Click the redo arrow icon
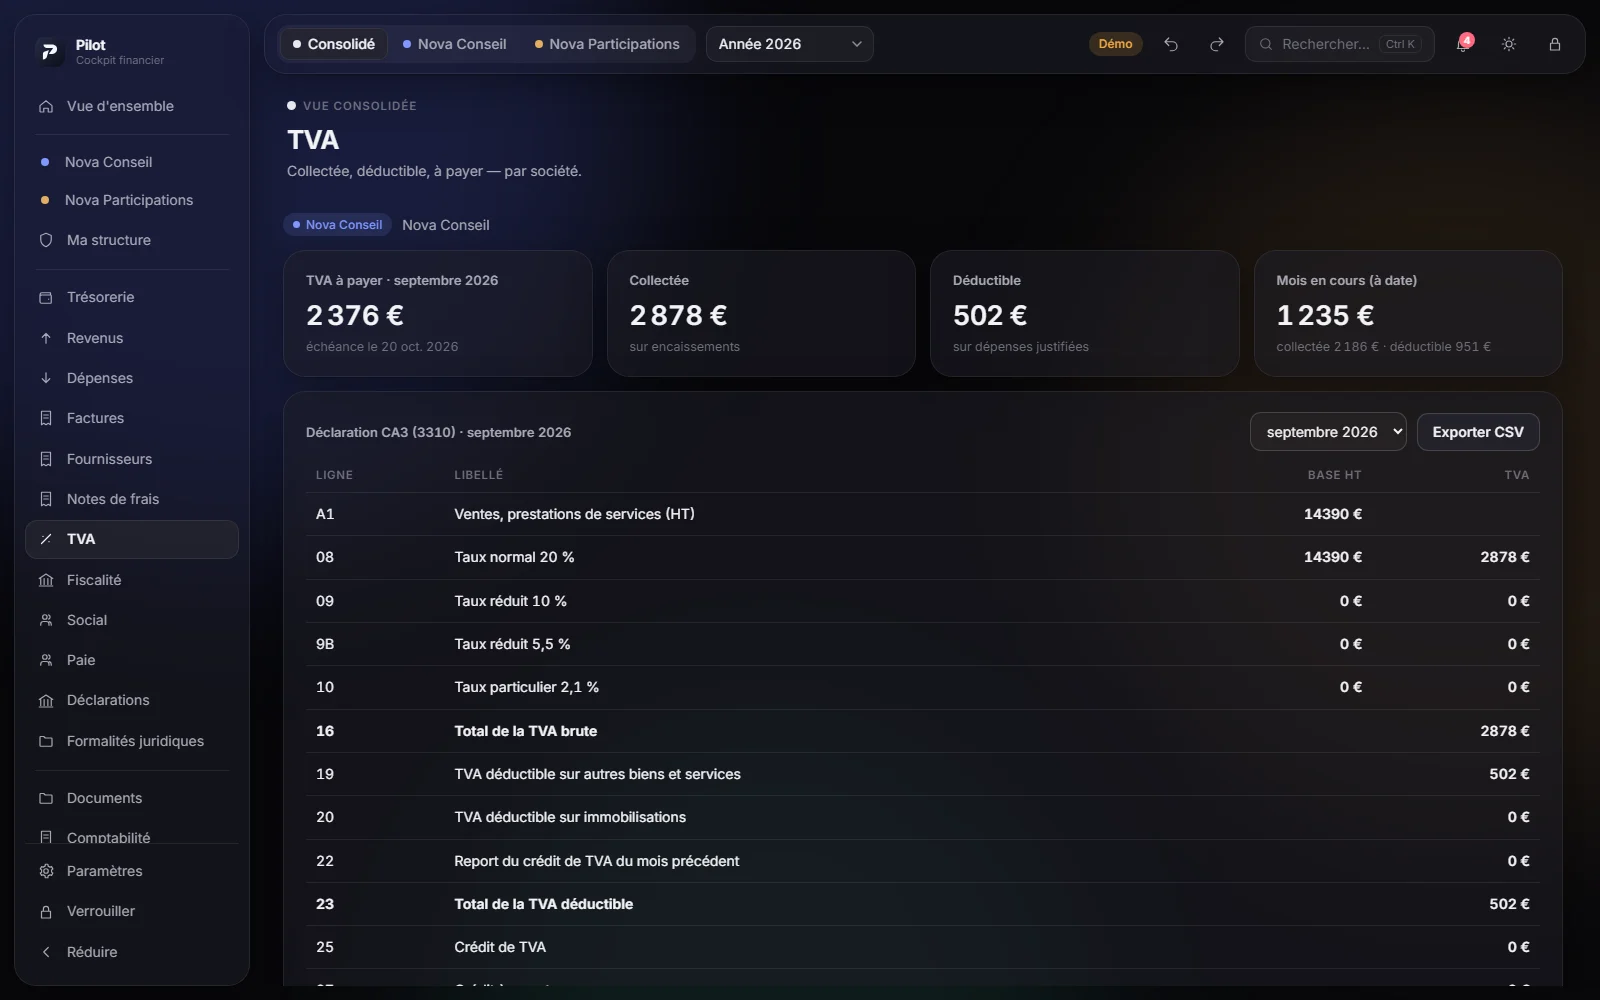This screenshot has height=1000, width=1600. point(1217,44)
